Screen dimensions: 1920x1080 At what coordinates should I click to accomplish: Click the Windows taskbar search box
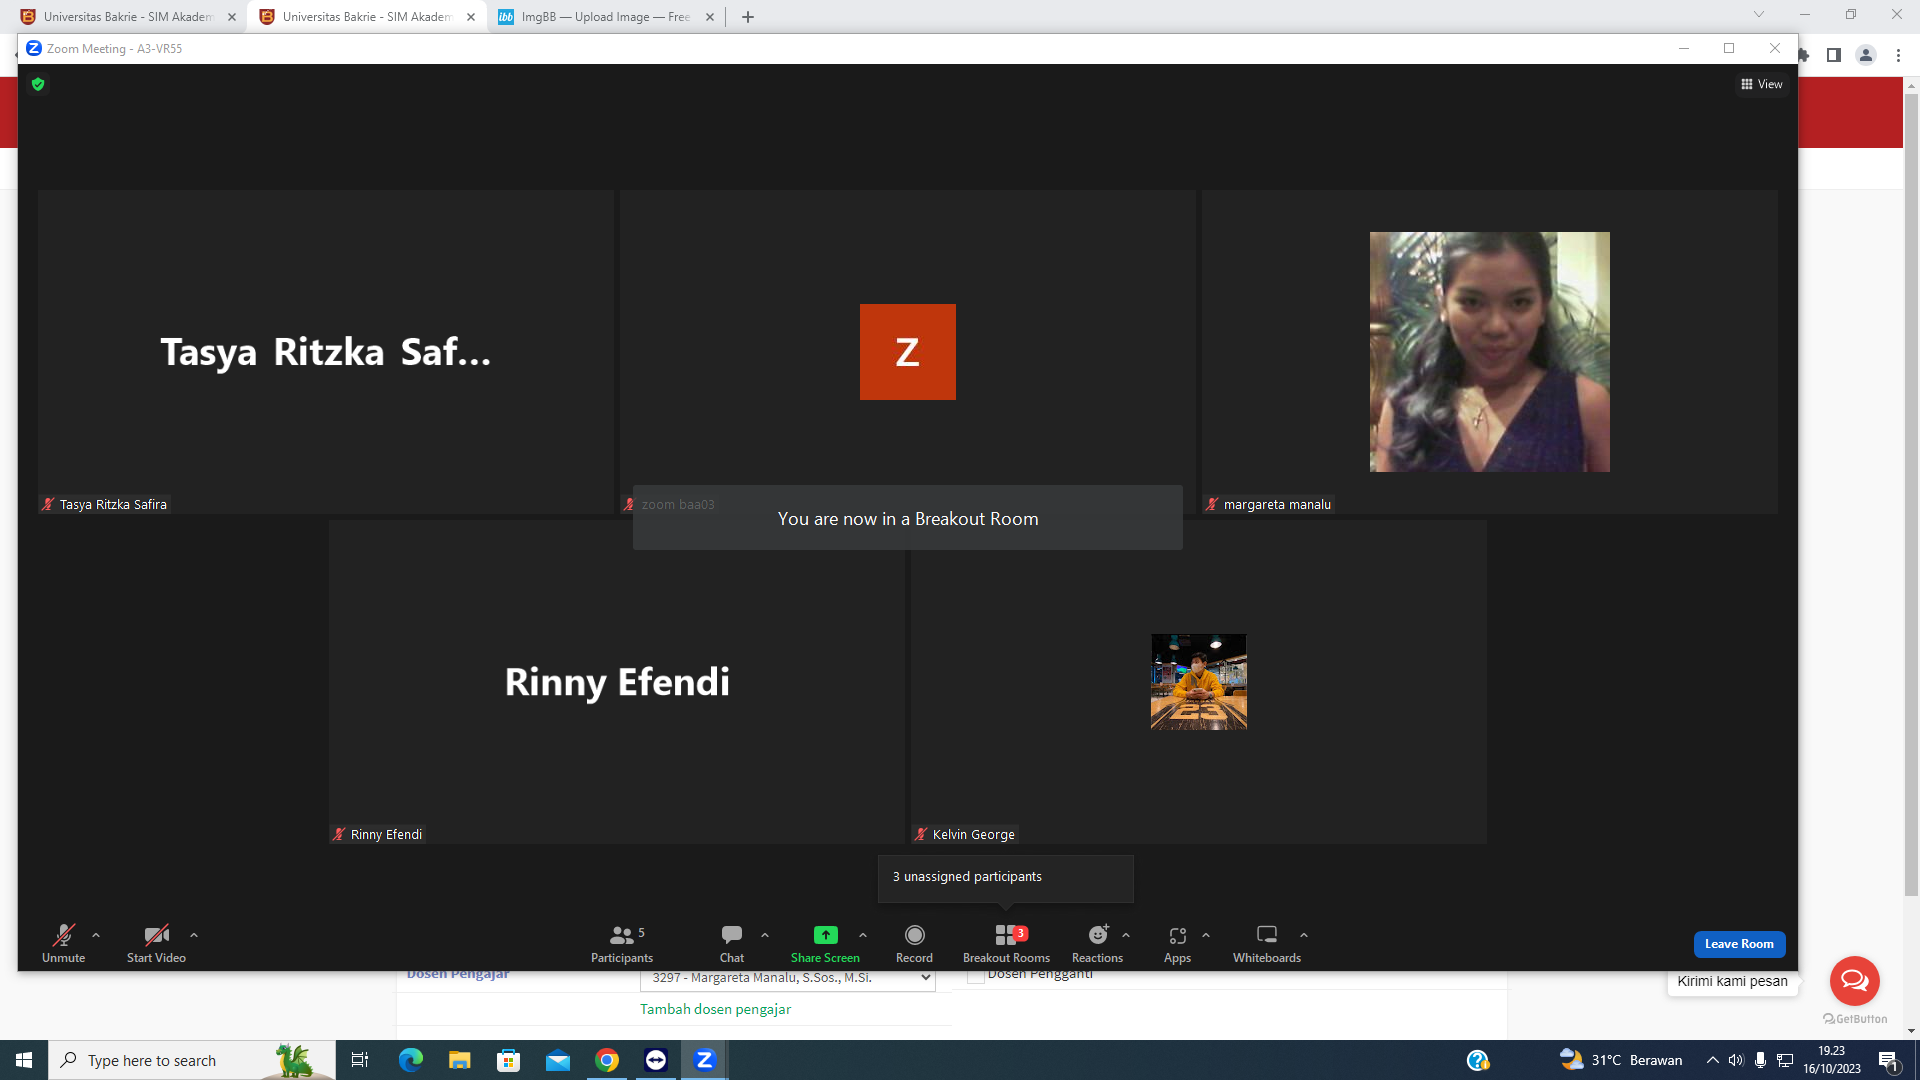pos(191,1060)
